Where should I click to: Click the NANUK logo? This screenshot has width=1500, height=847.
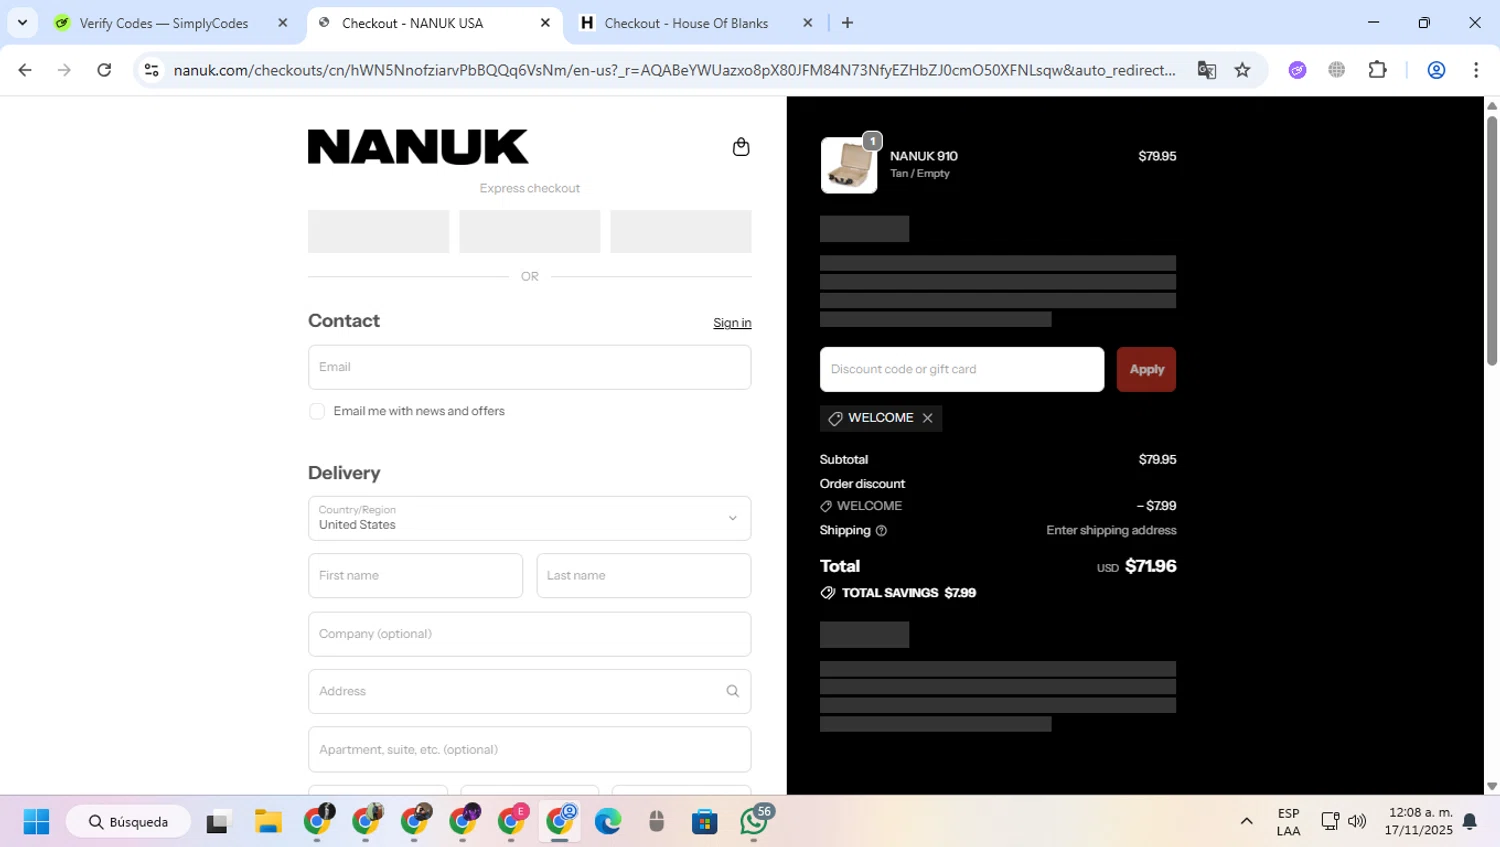(418, 146)
